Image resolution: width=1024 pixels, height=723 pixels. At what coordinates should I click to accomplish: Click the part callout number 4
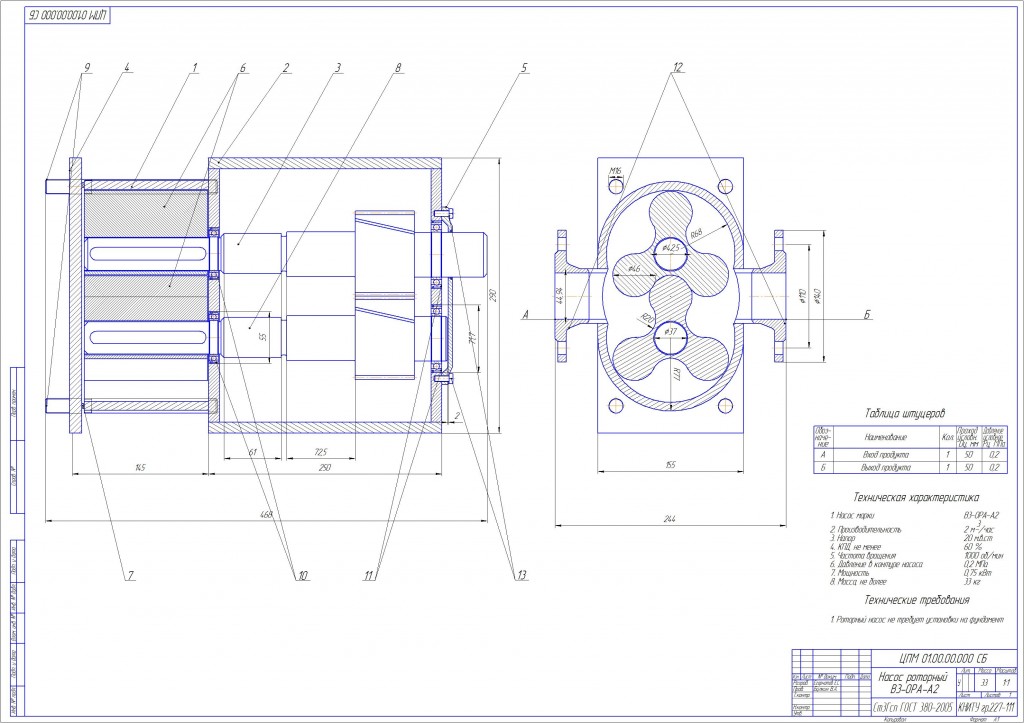click(127, 67)
